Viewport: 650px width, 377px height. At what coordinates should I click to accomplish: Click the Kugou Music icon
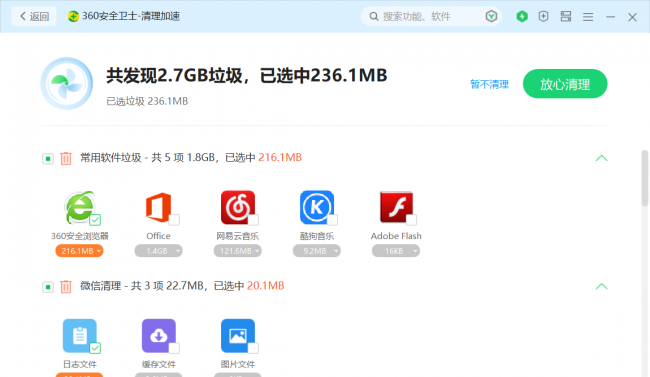pos(317,207)
